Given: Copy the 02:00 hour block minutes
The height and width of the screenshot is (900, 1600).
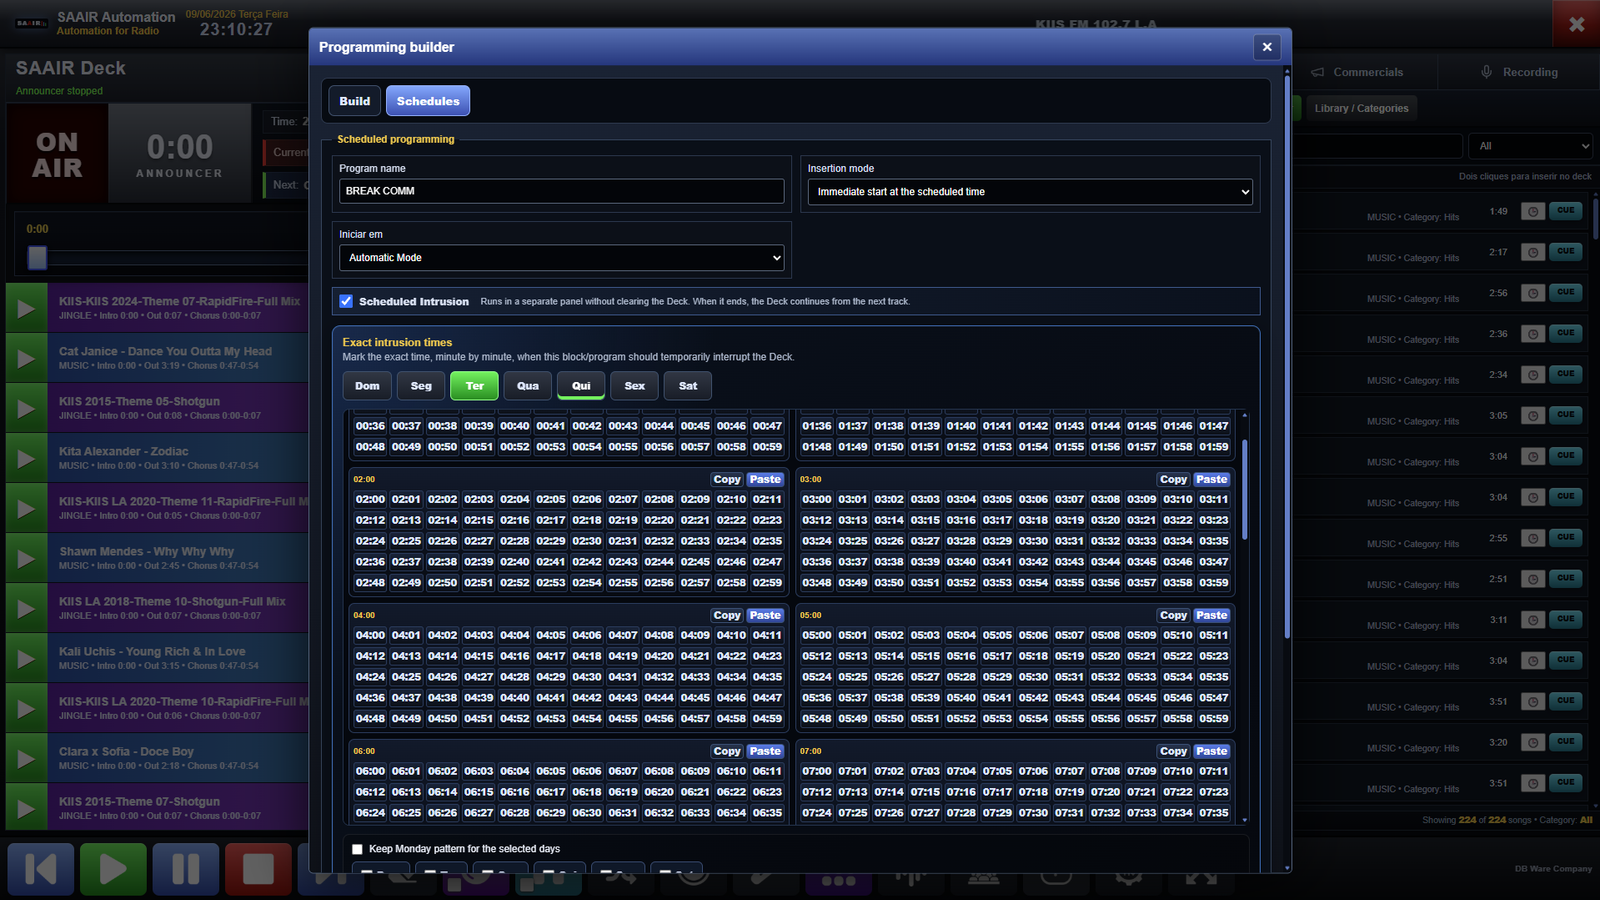Looking at the screenshot, I should 727,480.
